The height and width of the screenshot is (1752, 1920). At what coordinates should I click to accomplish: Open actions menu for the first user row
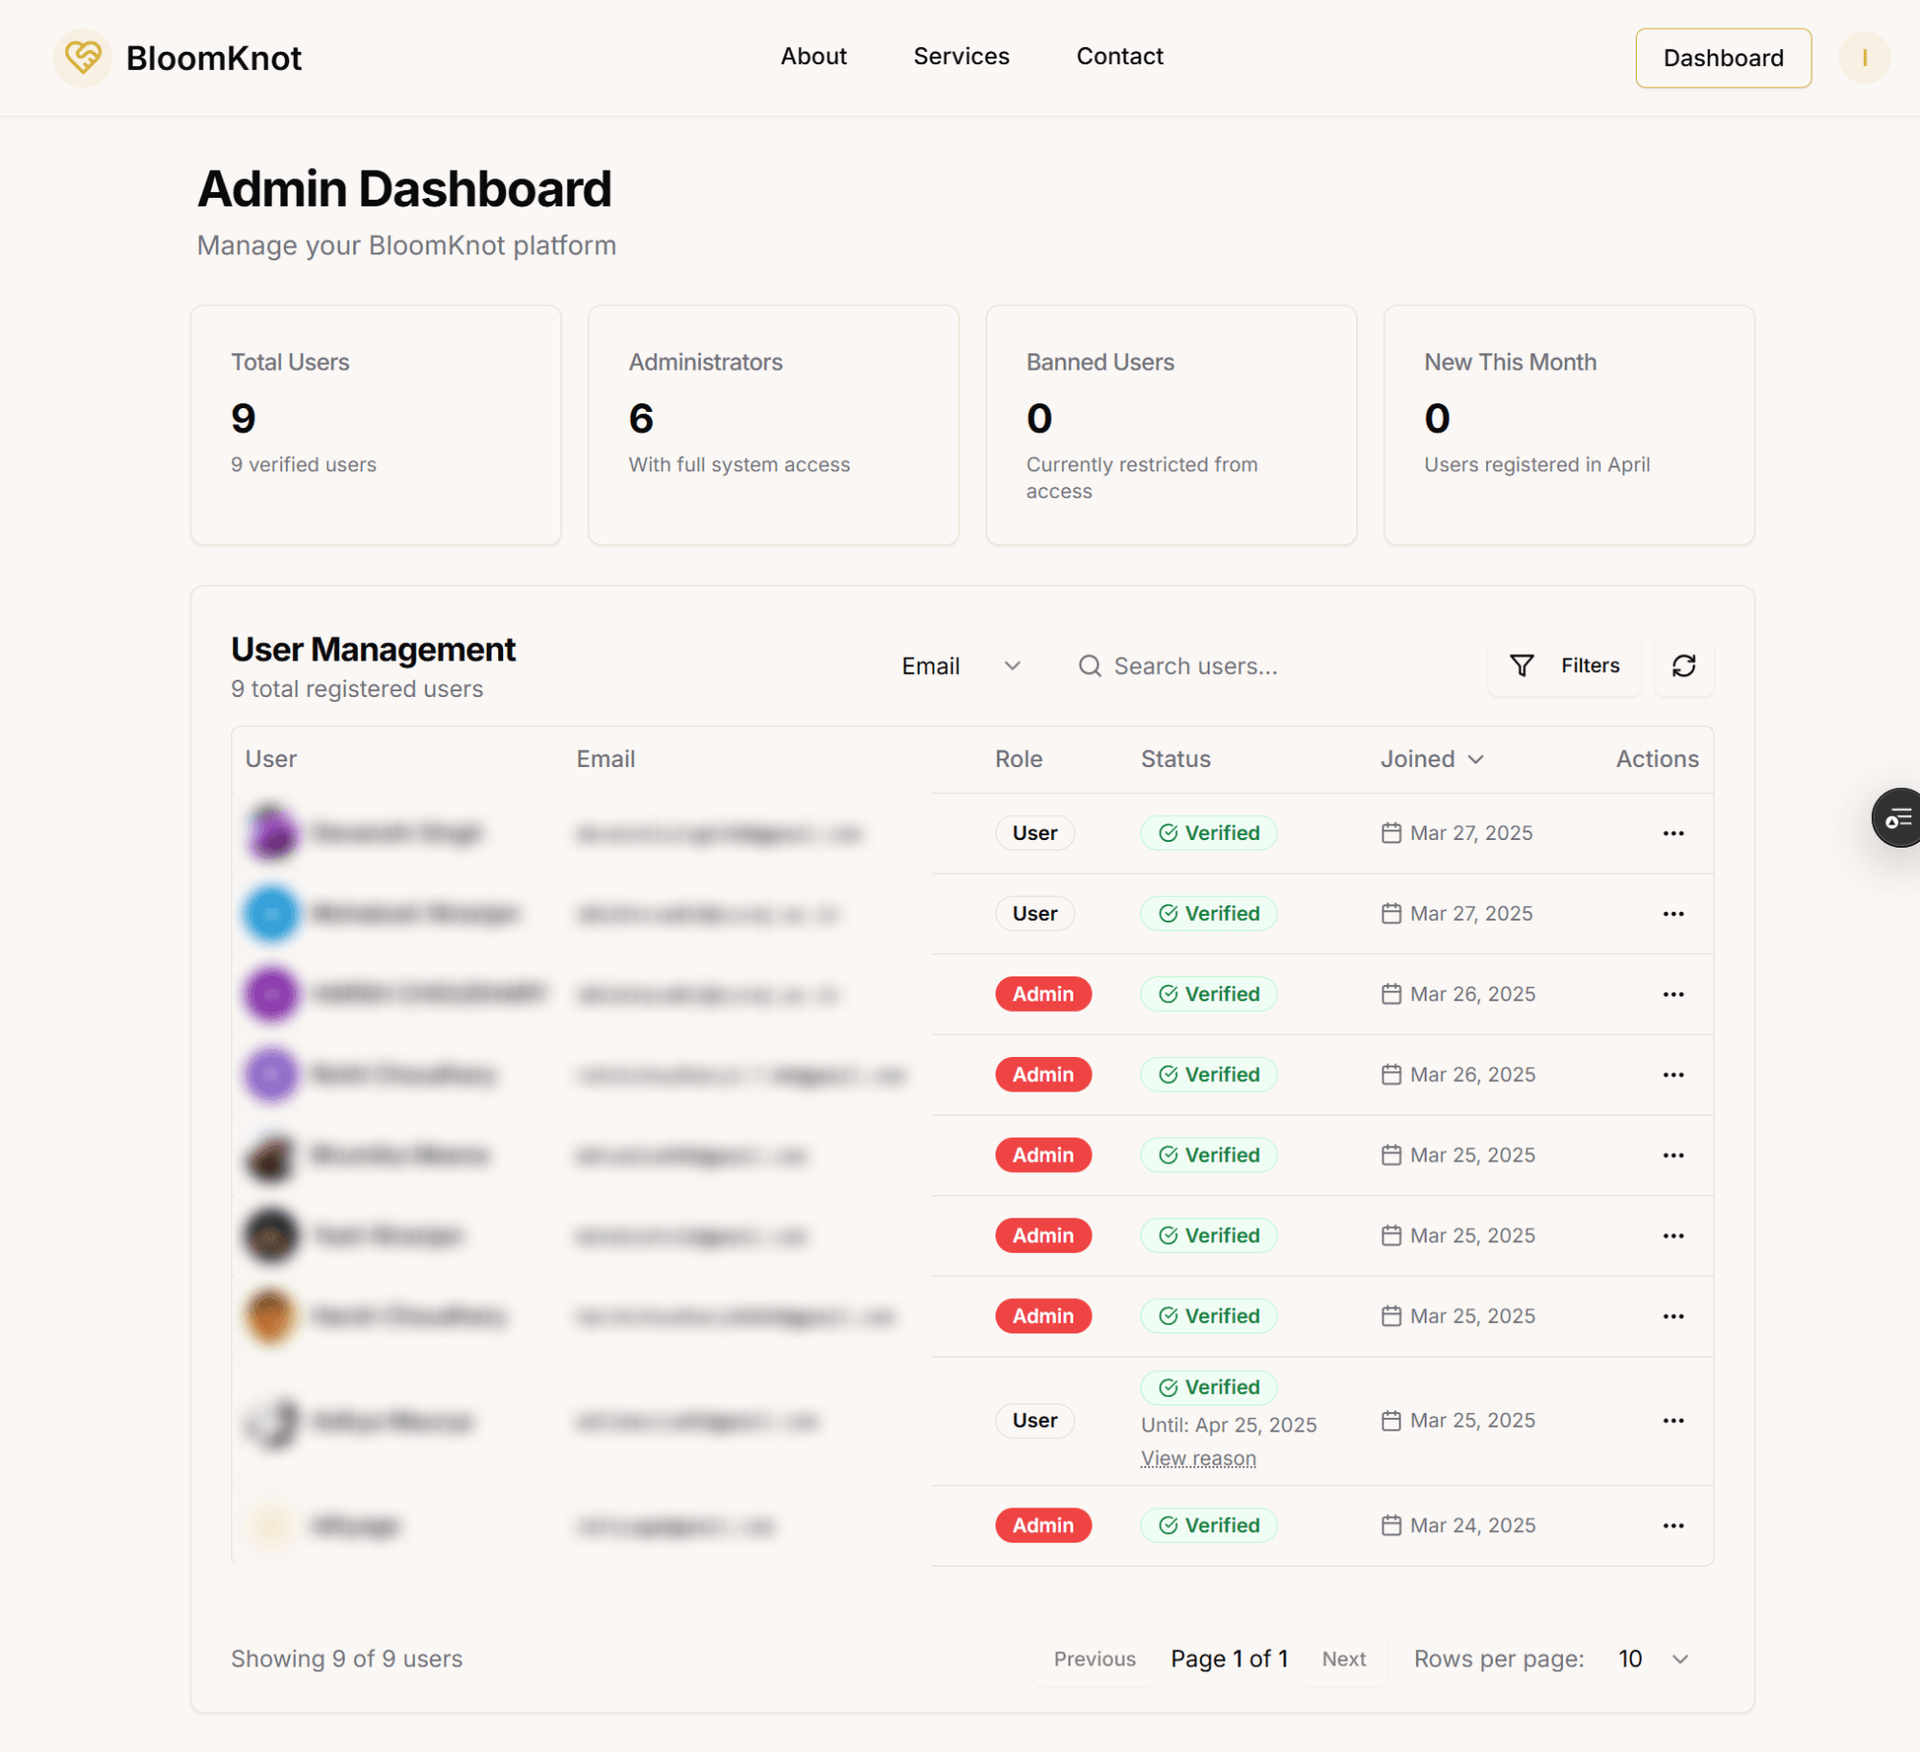point(1673,833)
